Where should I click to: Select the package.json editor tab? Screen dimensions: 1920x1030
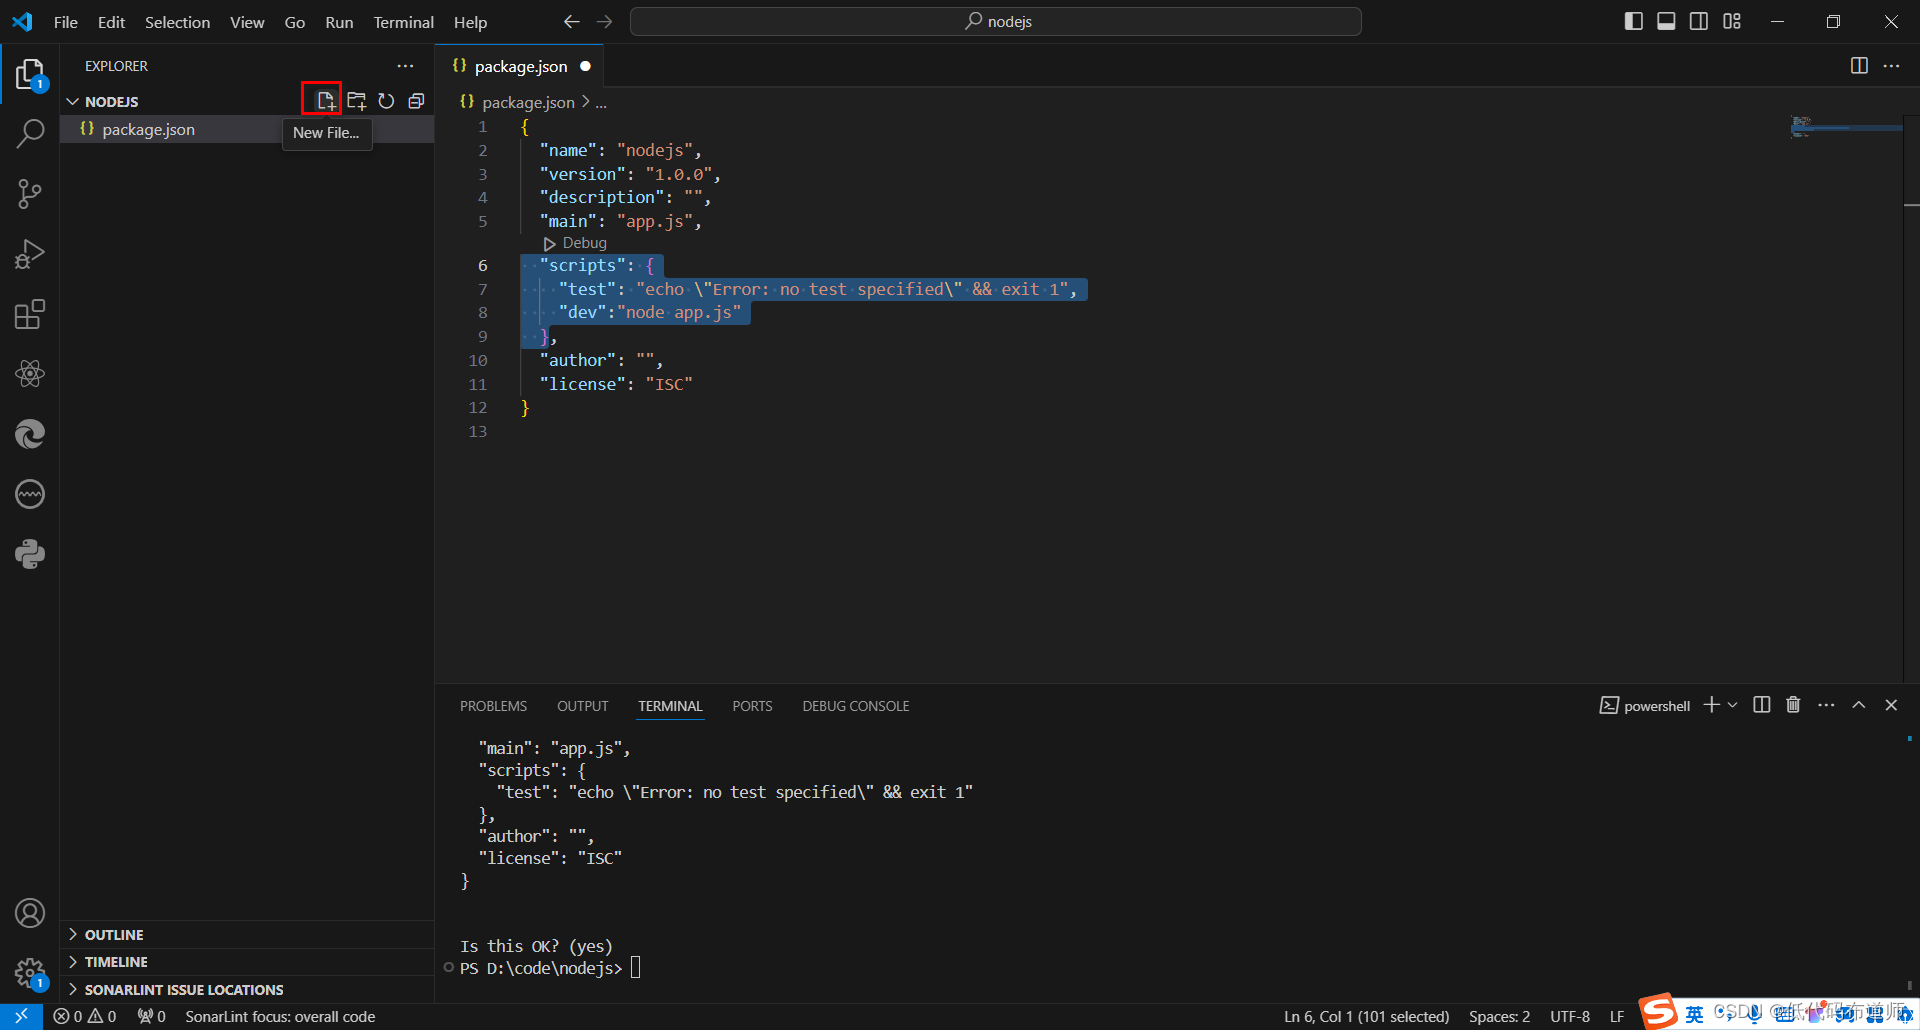[x=520, y=66]
